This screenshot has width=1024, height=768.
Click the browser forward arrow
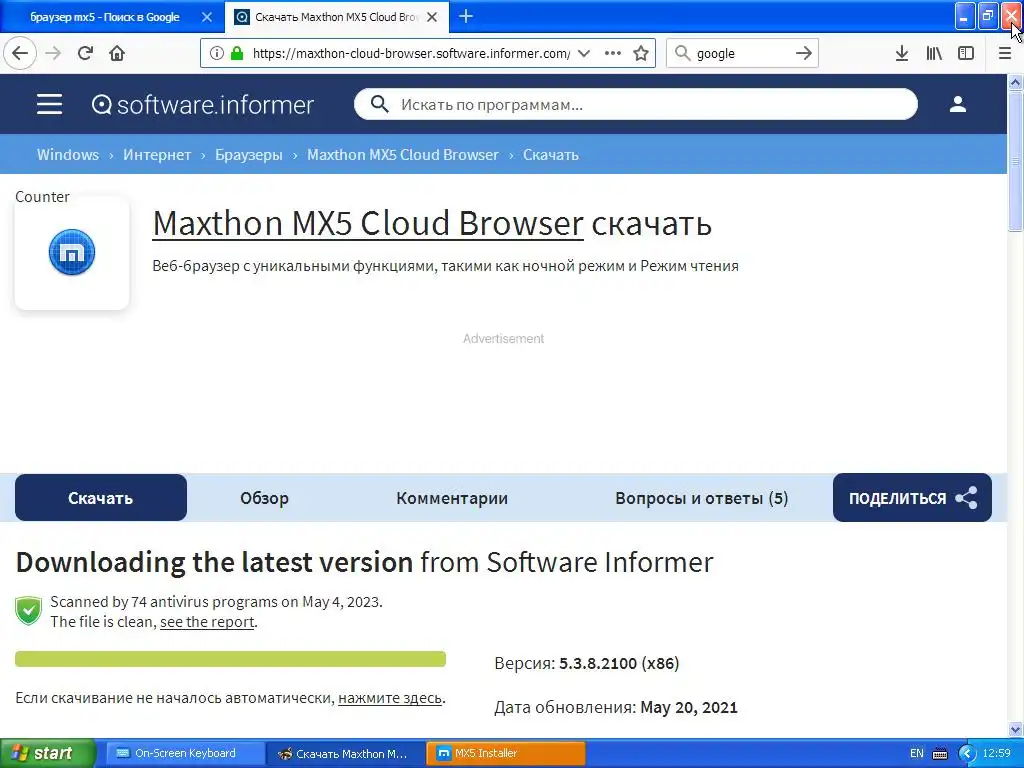54,53
